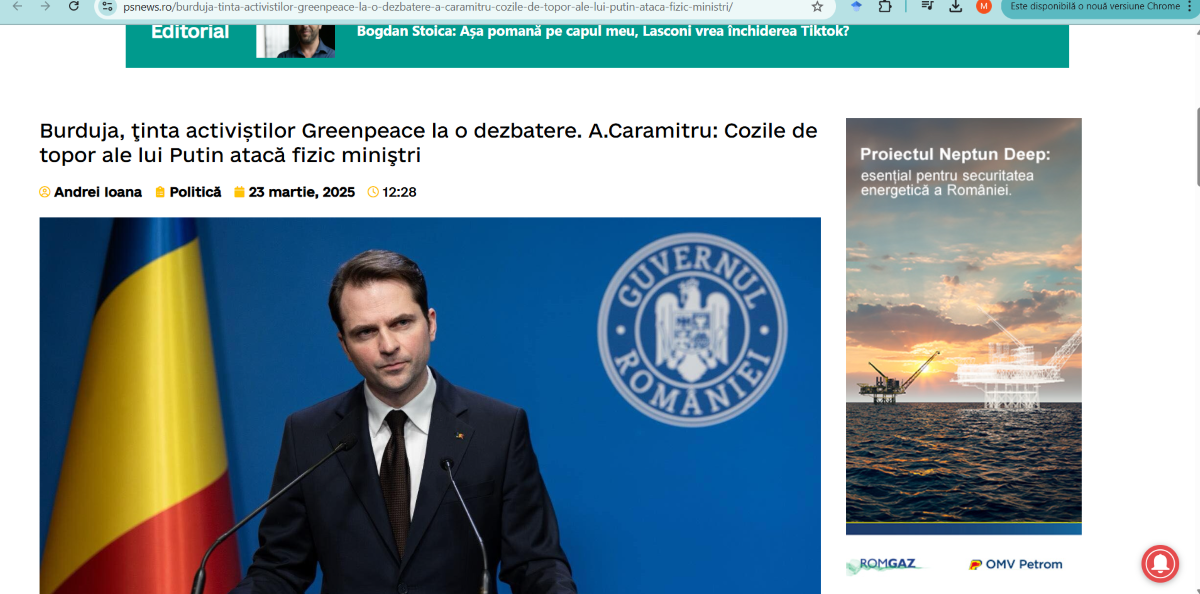Reload the page with refresh icon
1200x594 pixels.
pyautogui.click(x=74, y=6)
